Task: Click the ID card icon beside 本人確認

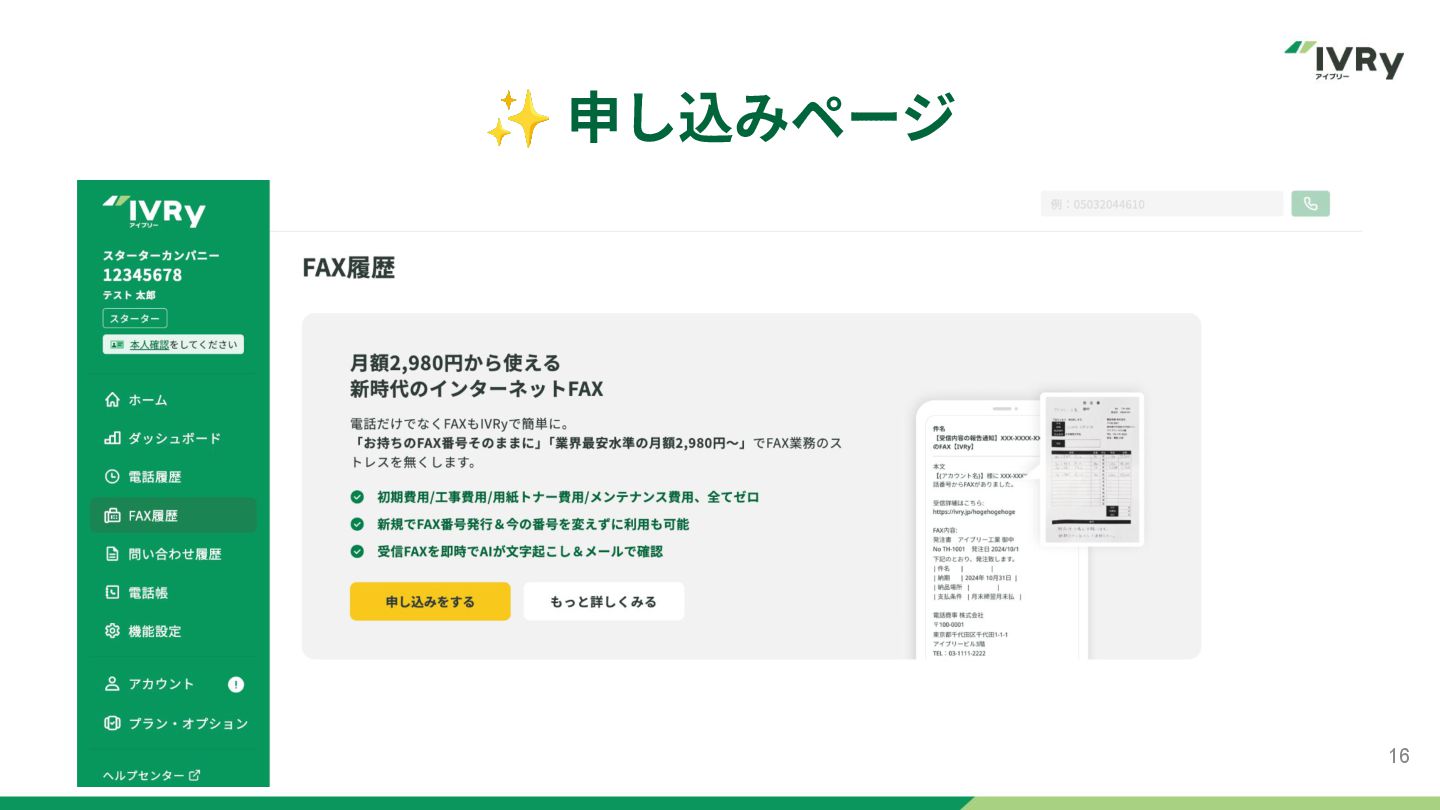Action: (117, 344)
